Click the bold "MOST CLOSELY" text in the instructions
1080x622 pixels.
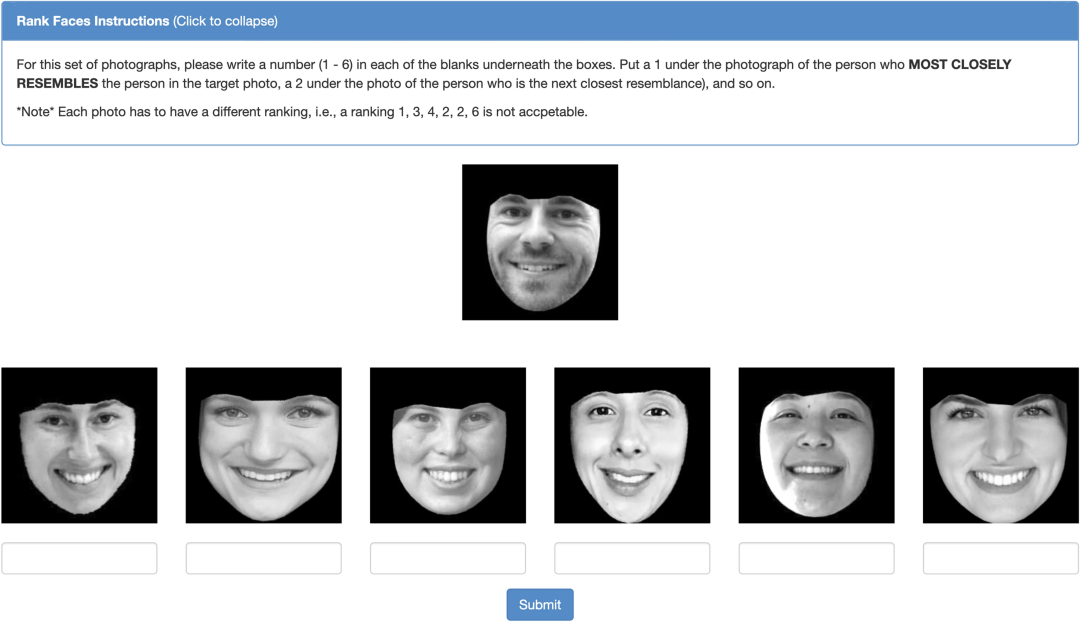tap(959, 64)
